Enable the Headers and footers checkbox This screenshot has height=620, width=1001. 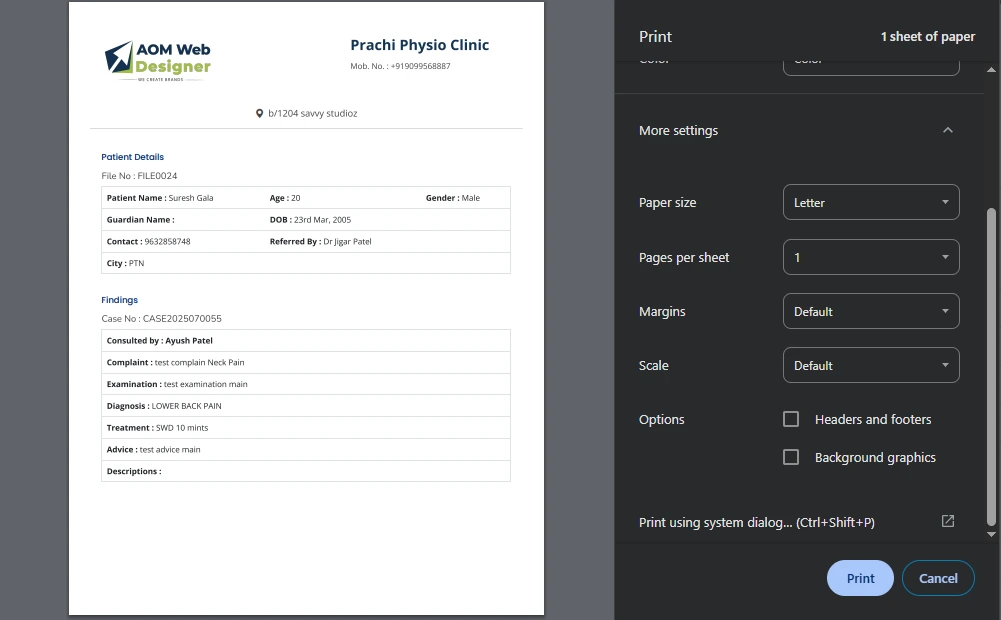[791, 420]
